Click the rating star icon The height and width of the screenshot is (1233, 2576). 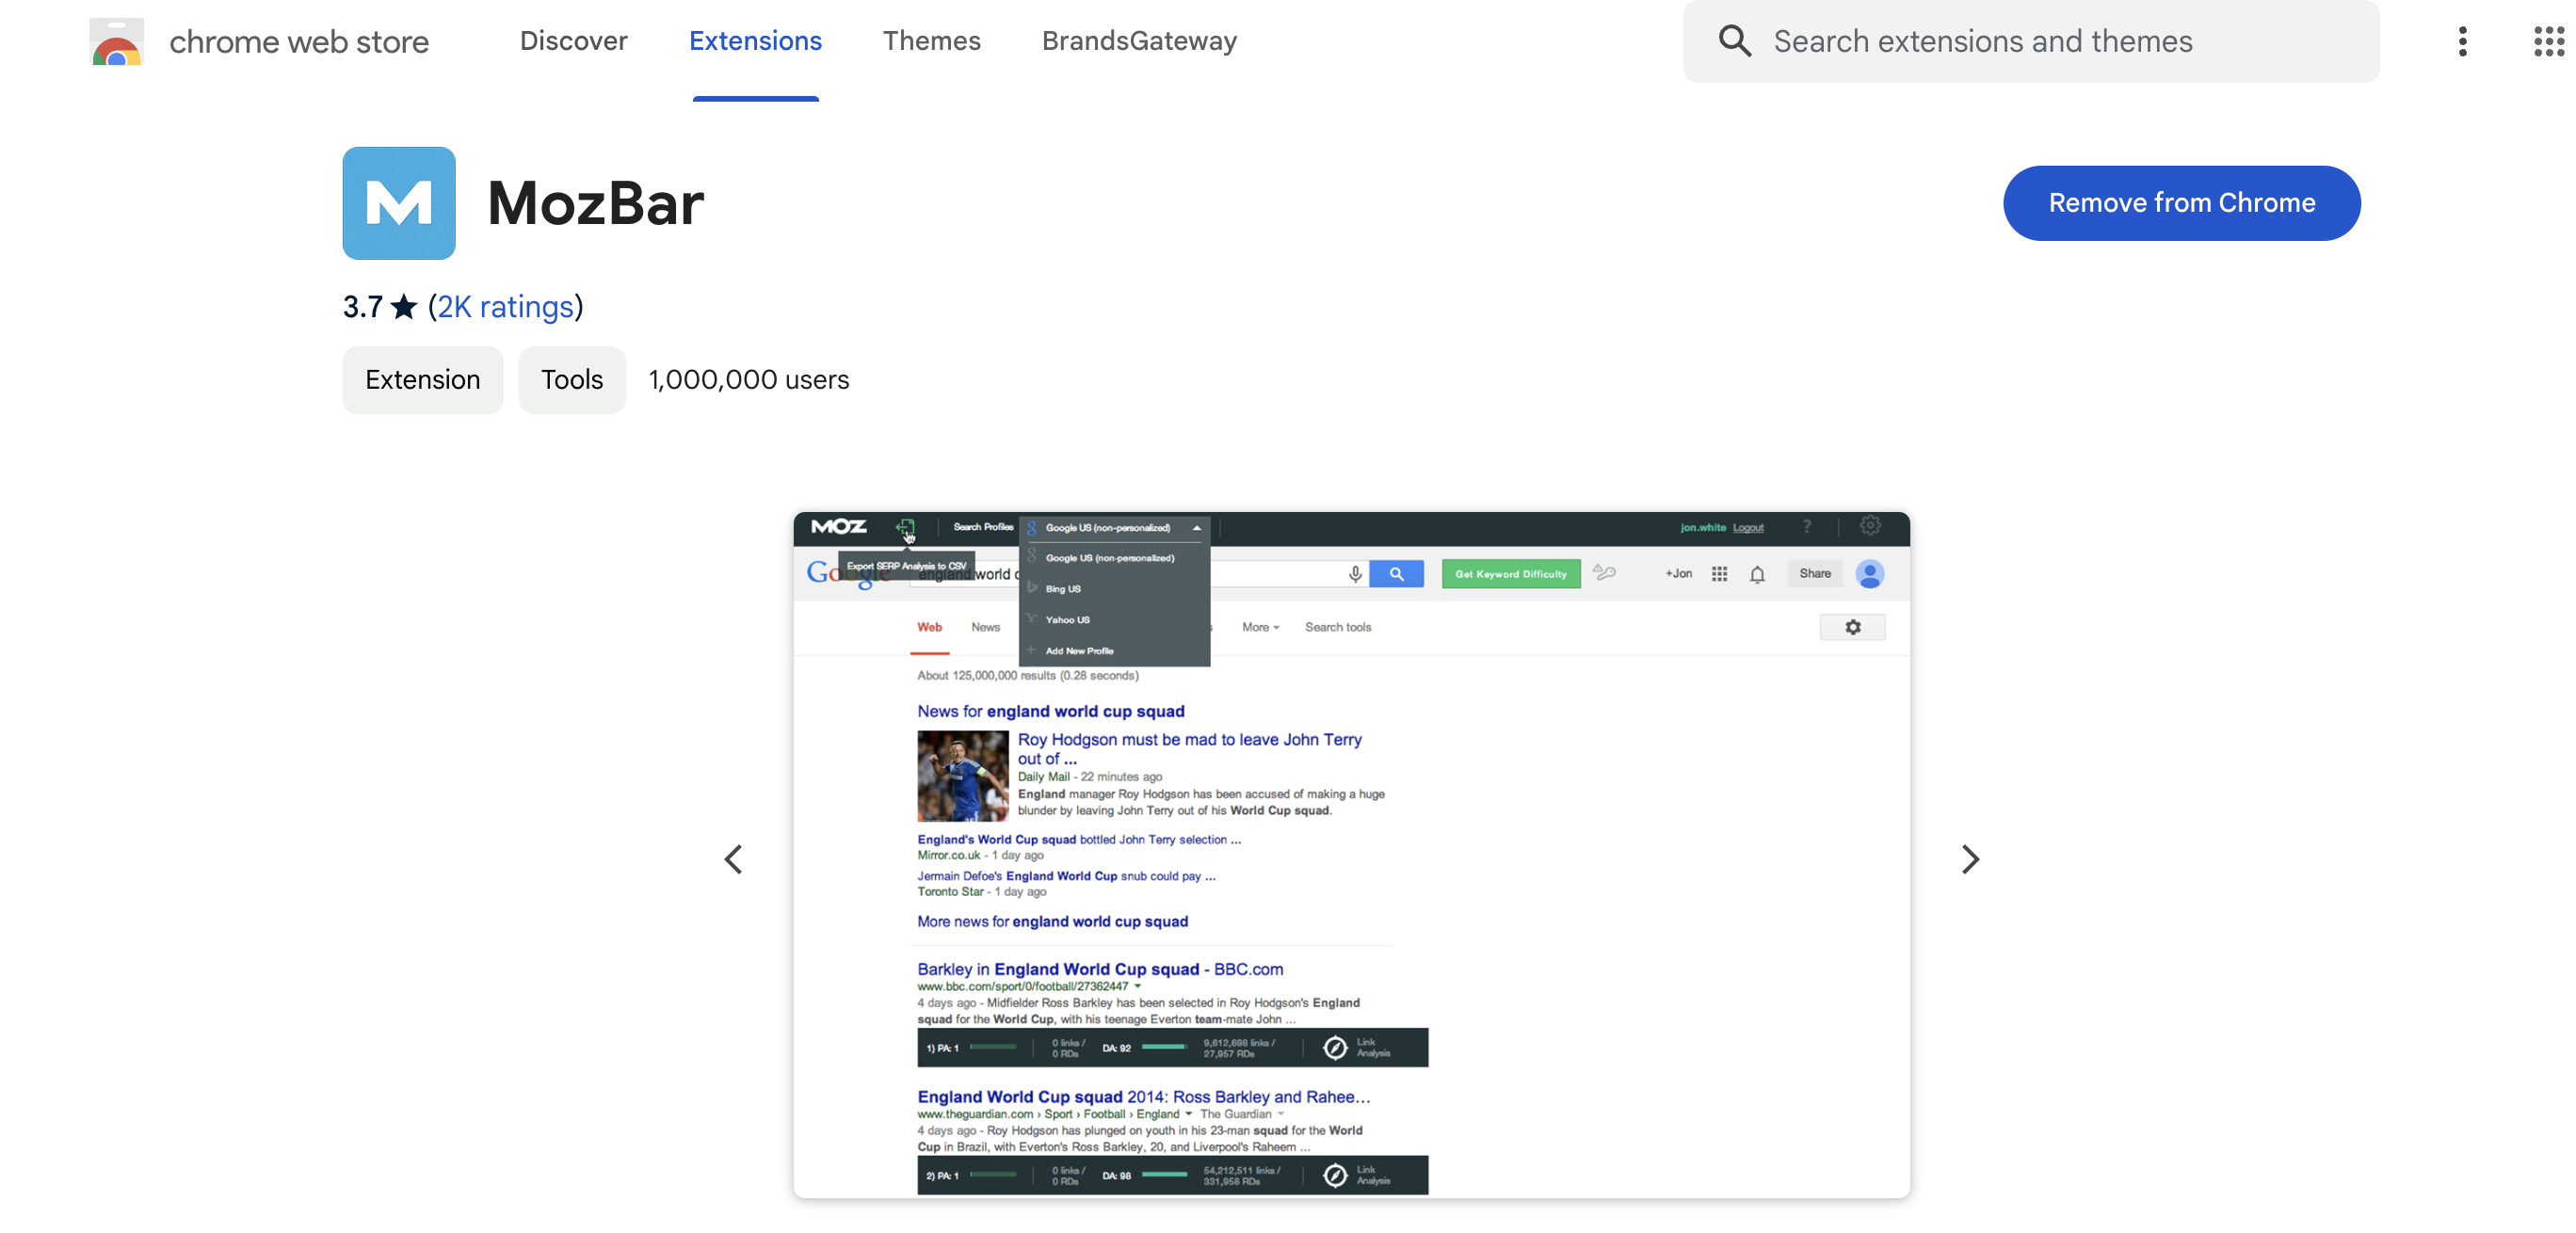click(x=404, y=306)
